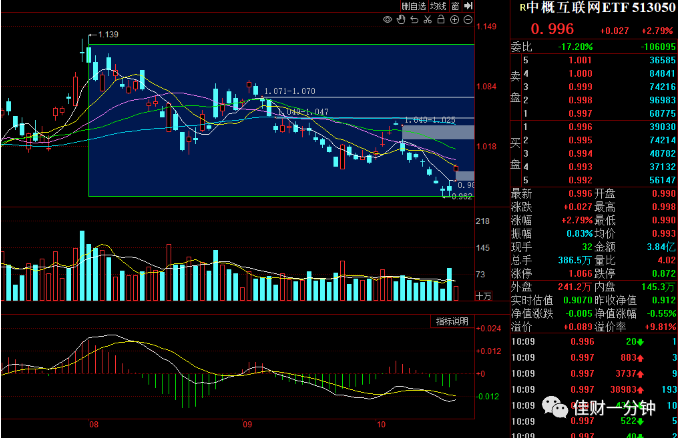Toggle the eye visibility icon above chart
Viewport: 679px width, 438px height.
point(388,19)
